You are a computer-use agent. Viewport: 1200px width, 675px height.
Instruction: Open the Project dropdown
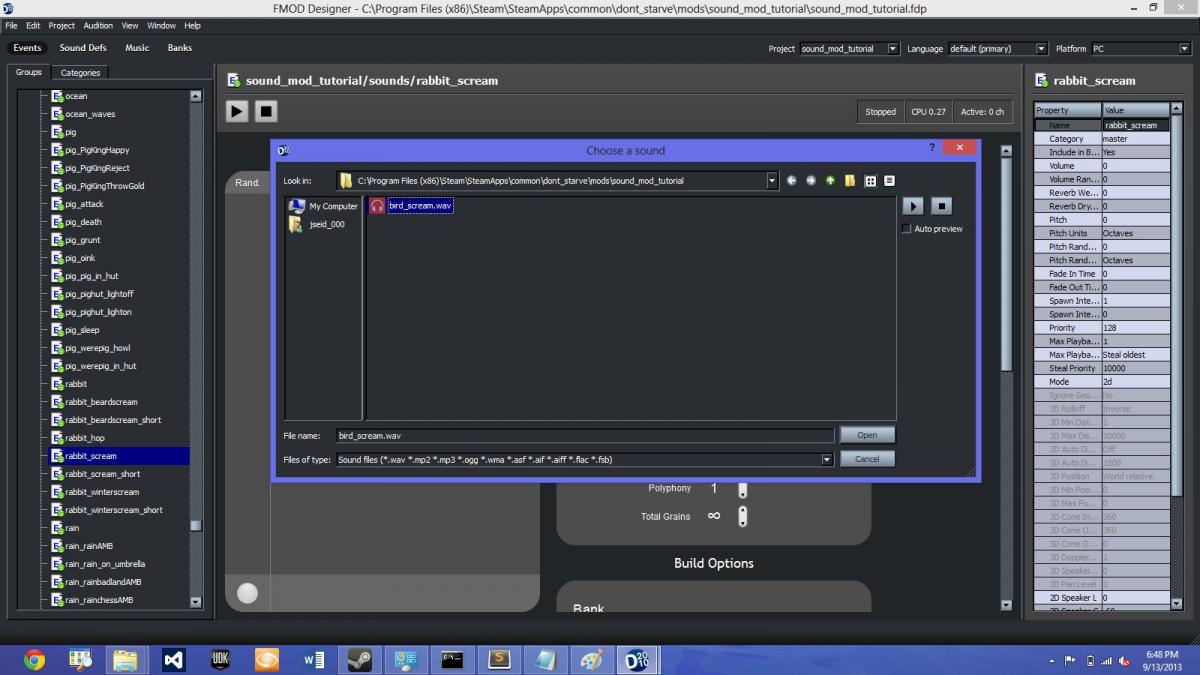click(x=892, y=49)
